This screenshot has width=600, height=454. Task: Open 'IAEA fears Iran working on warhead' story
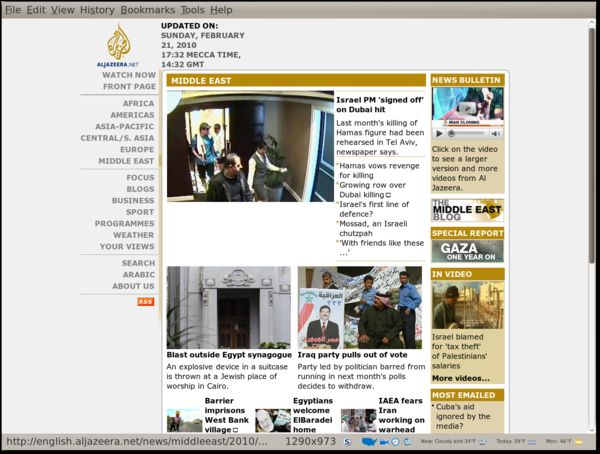click(x=401, y=415)
